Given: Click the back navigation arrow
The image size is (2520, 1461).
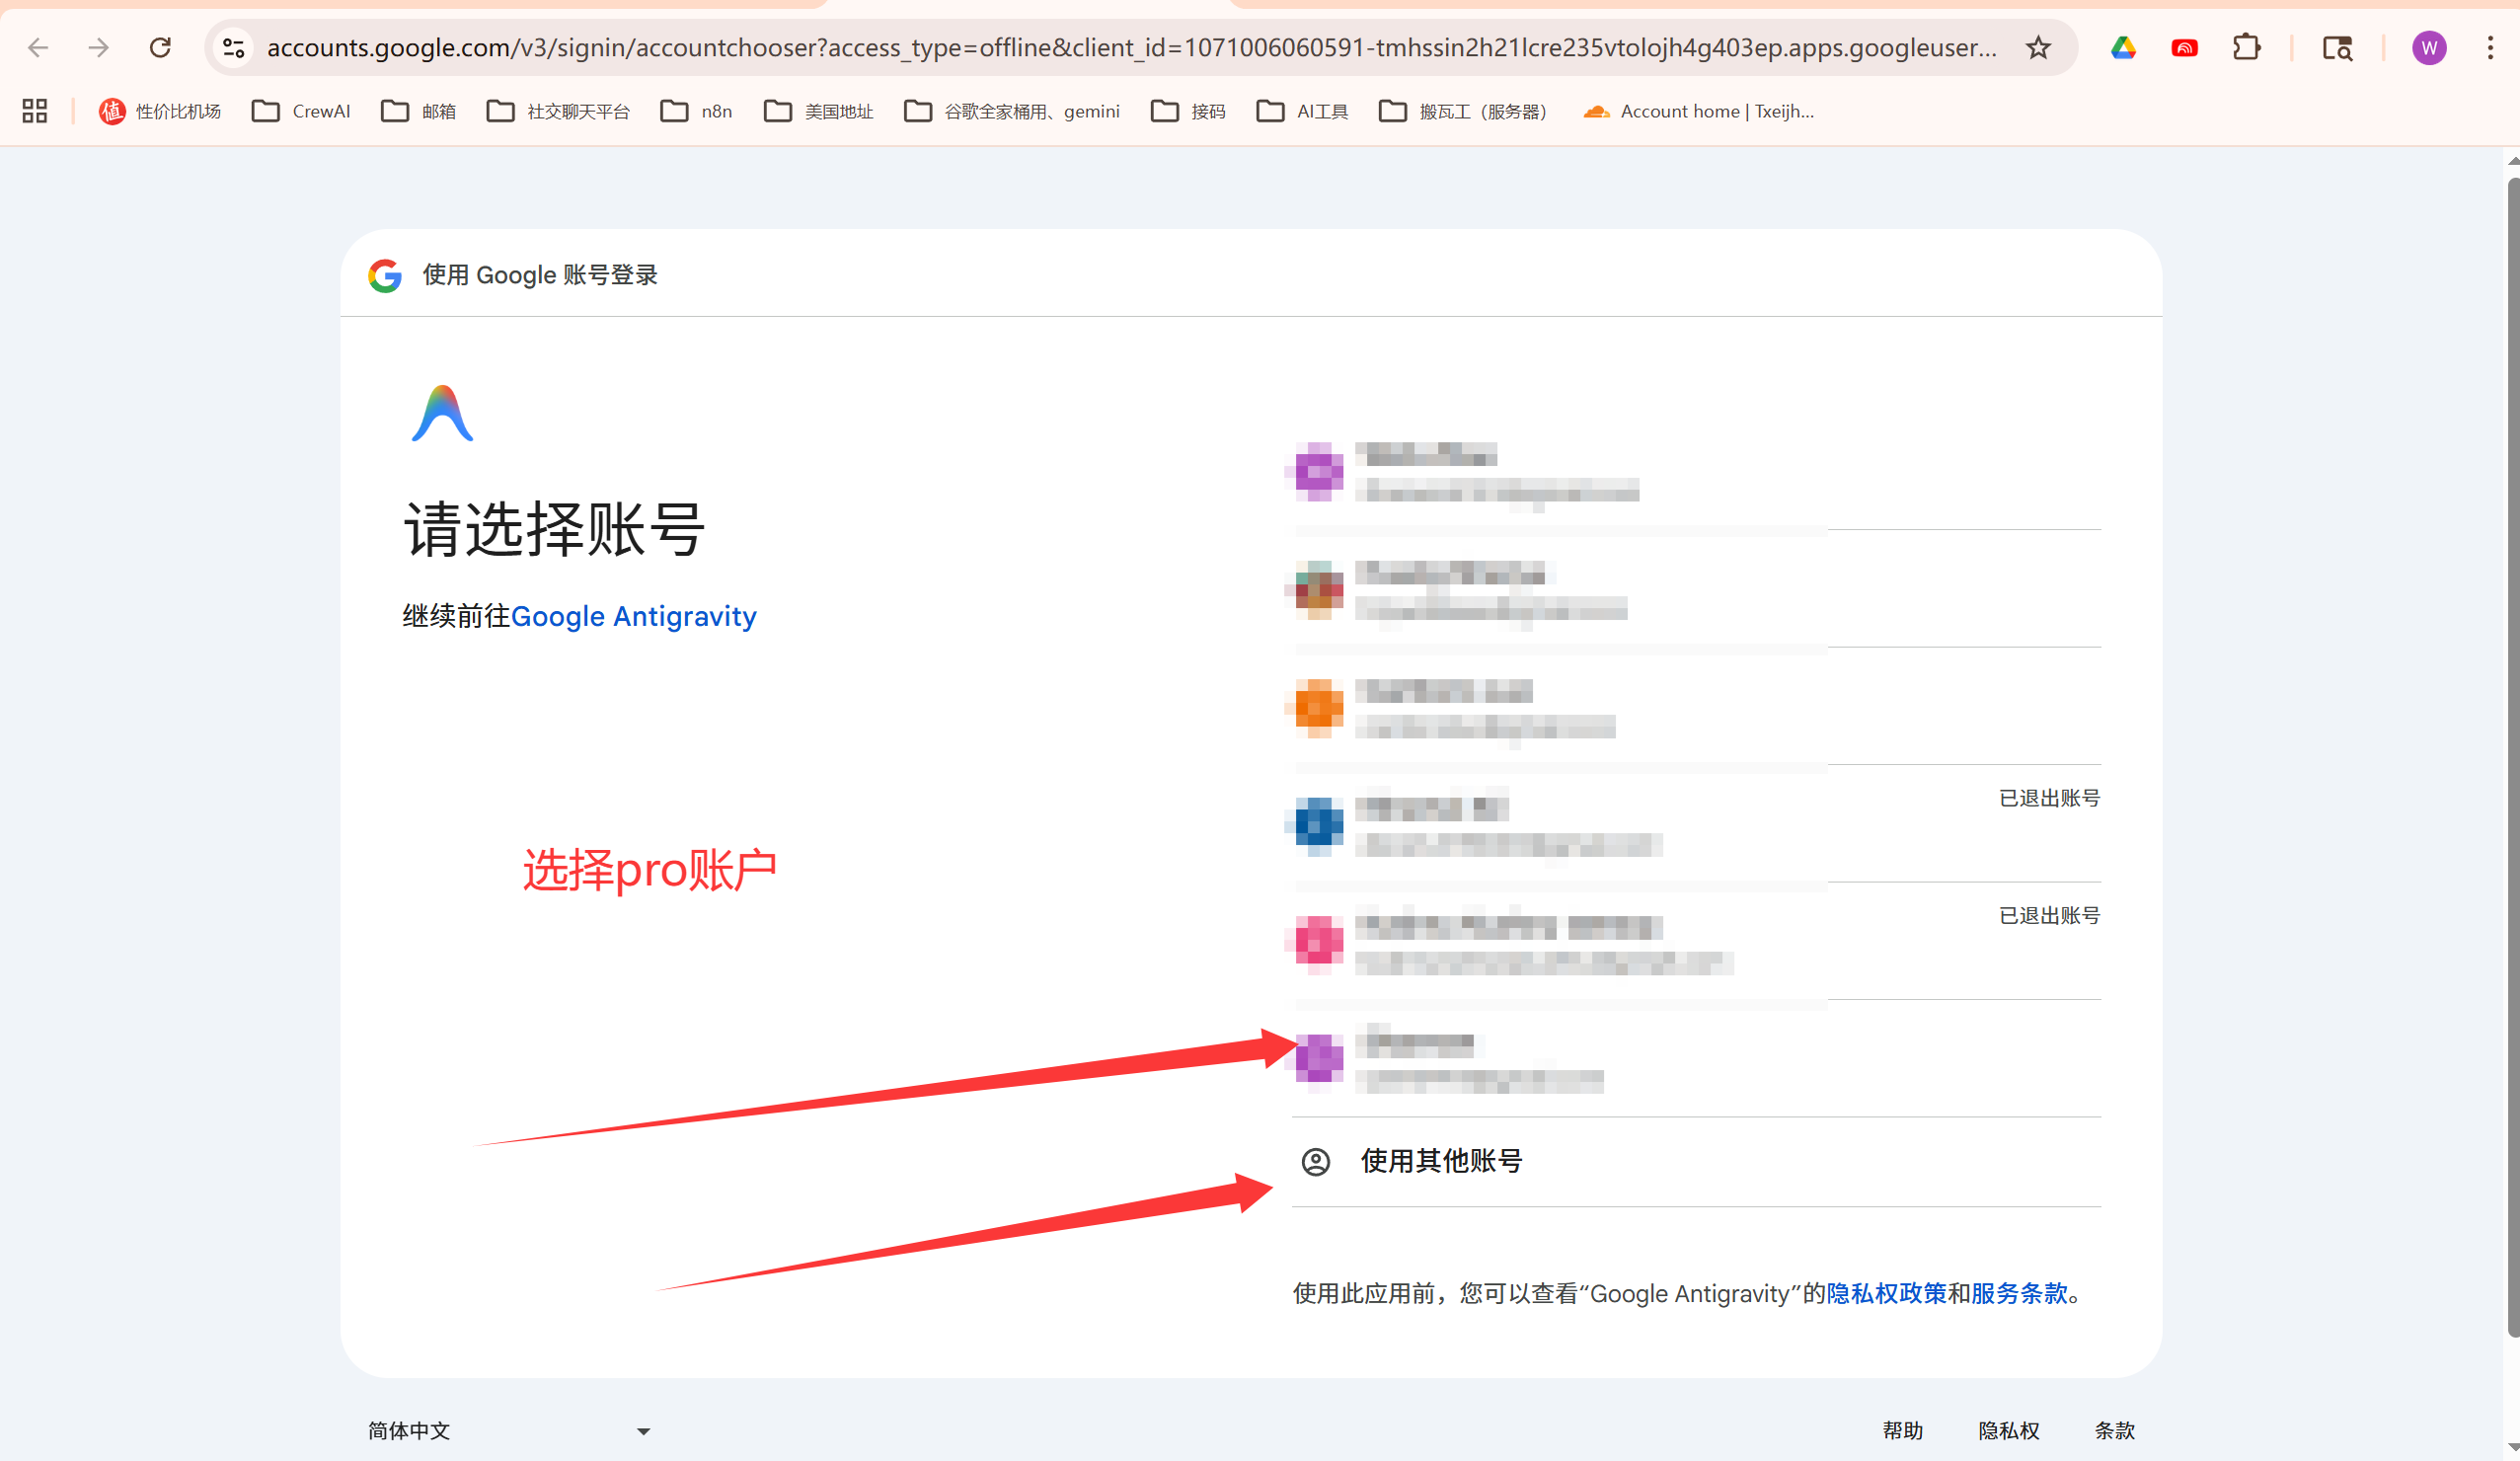Looking at the screenshot, I should click(x=38, y=47).
